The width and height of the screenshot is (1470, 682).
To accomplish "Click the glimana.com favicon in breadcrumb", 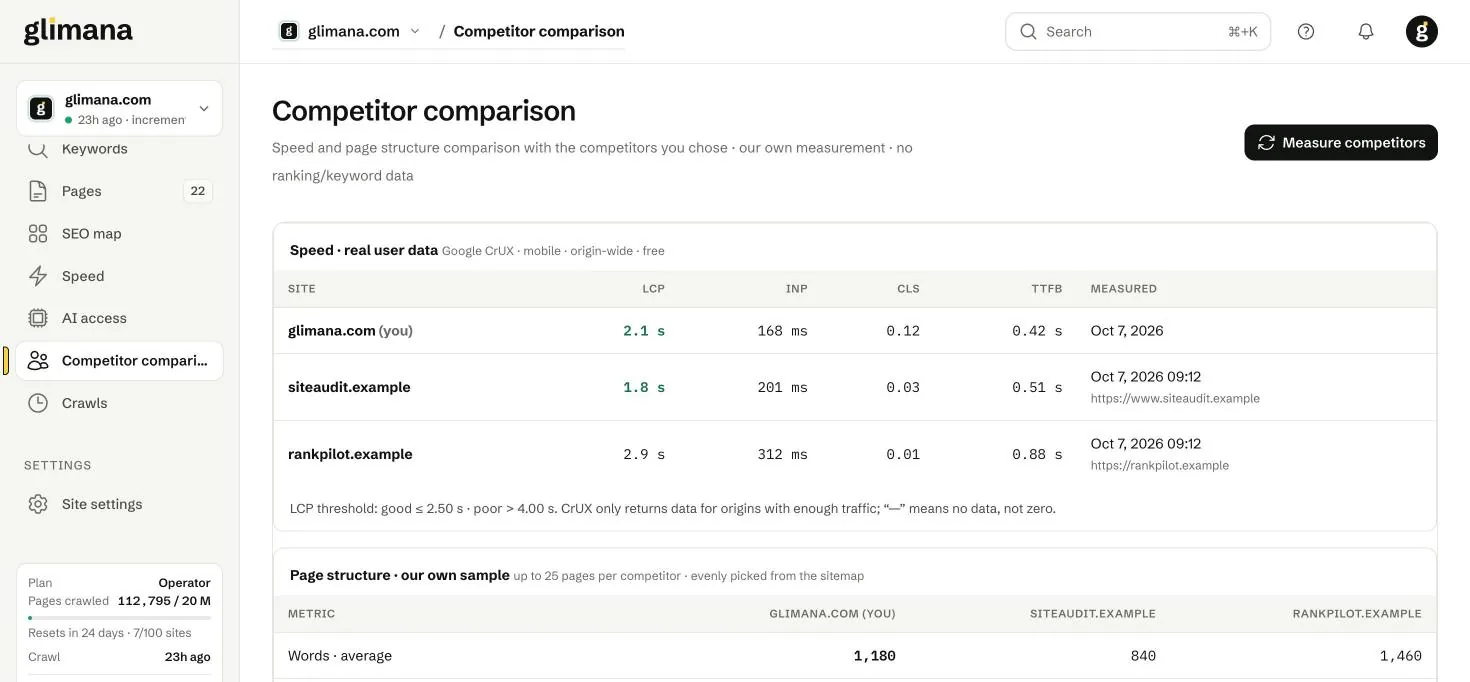I will click(289, 31).
